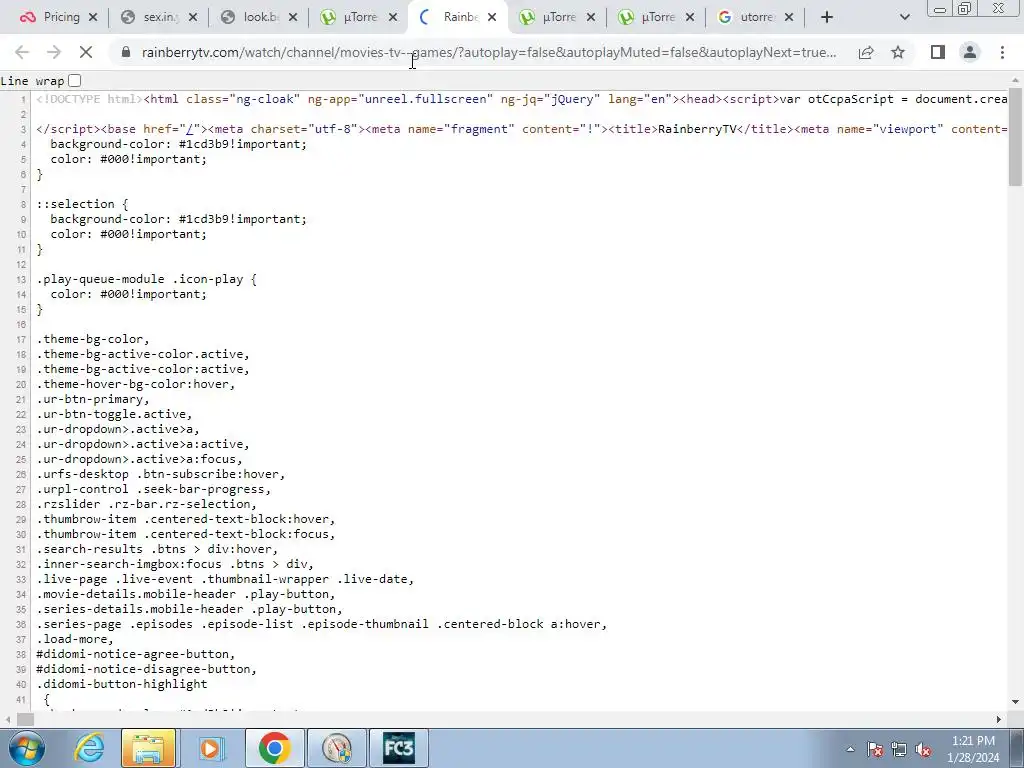This screenshot has height=768, width=1024.
Task: Close the Pricing tab
Action: [93, 18]
